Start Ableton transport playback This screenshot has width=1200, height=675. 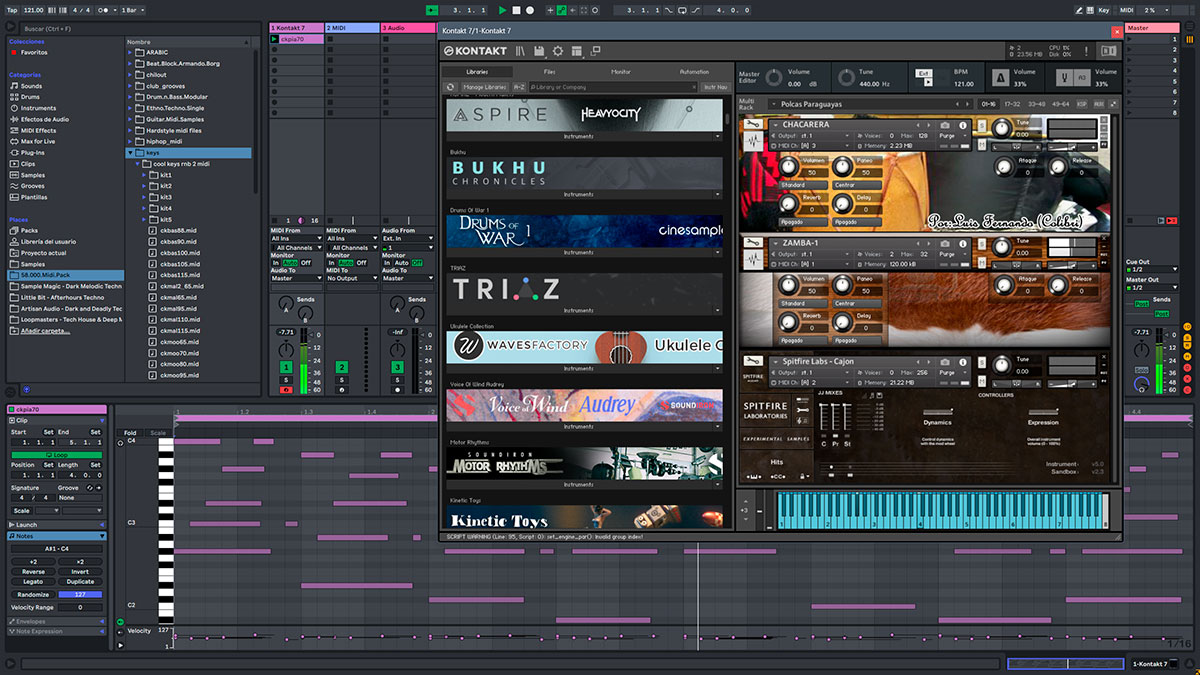[503, 9]
